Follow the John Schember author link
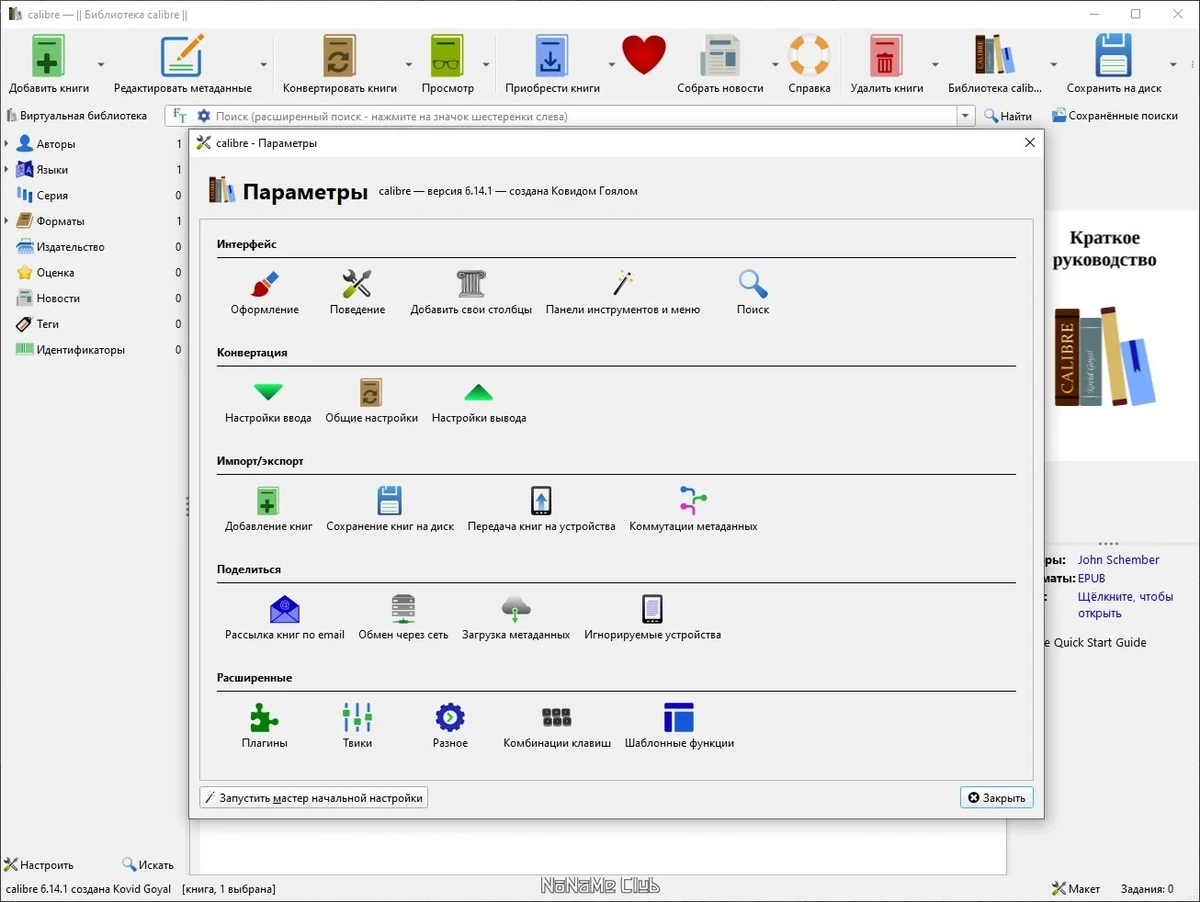 pos(1118,560)
